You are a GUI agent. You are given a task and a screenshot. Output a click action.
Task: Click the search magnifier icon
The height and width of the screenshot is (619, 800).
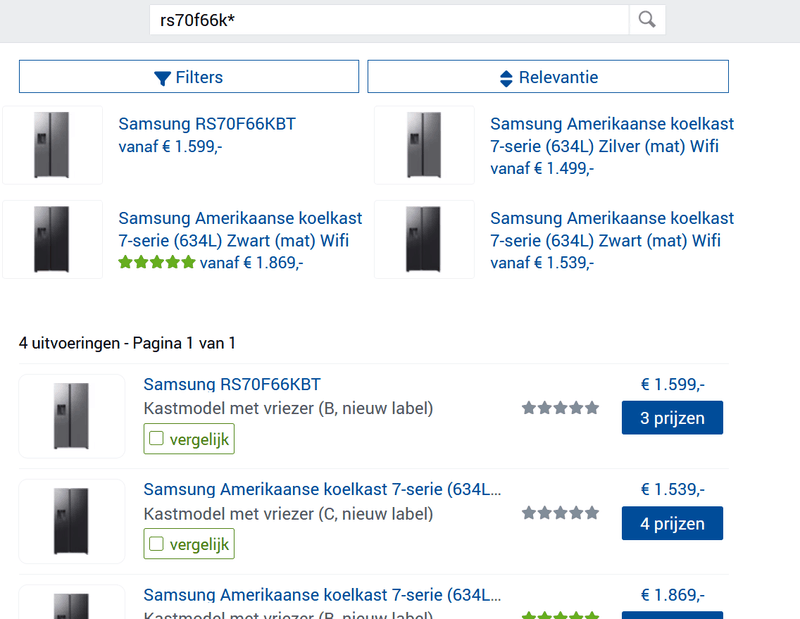pyautogui.click(x=647, y=20)
